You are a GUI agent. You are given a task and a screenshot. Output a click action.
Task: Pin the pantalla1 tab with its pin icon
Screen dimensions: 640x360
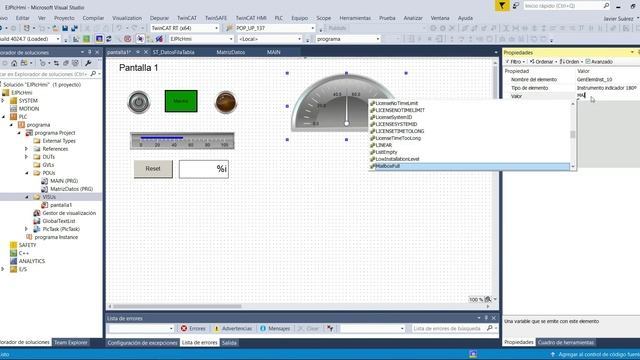click(x=138, y=52)
